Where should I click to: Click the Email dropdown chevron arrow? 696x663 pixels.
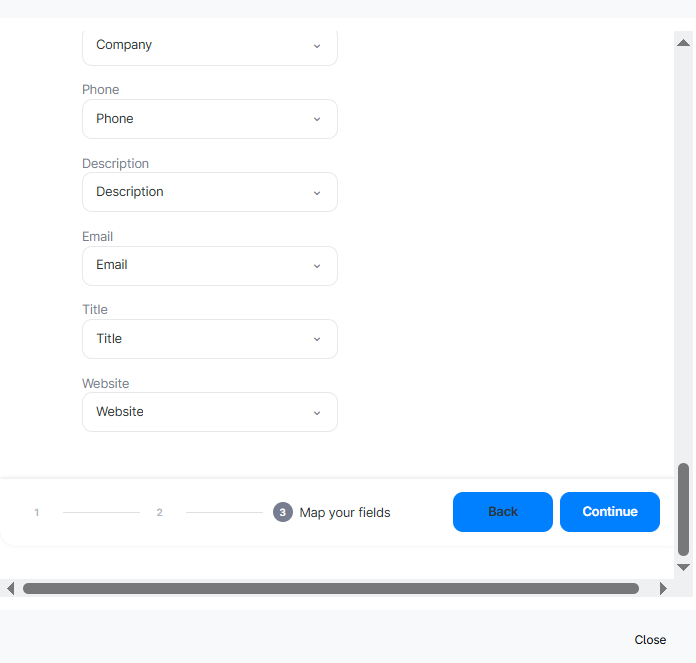click(x=317, y=266)
